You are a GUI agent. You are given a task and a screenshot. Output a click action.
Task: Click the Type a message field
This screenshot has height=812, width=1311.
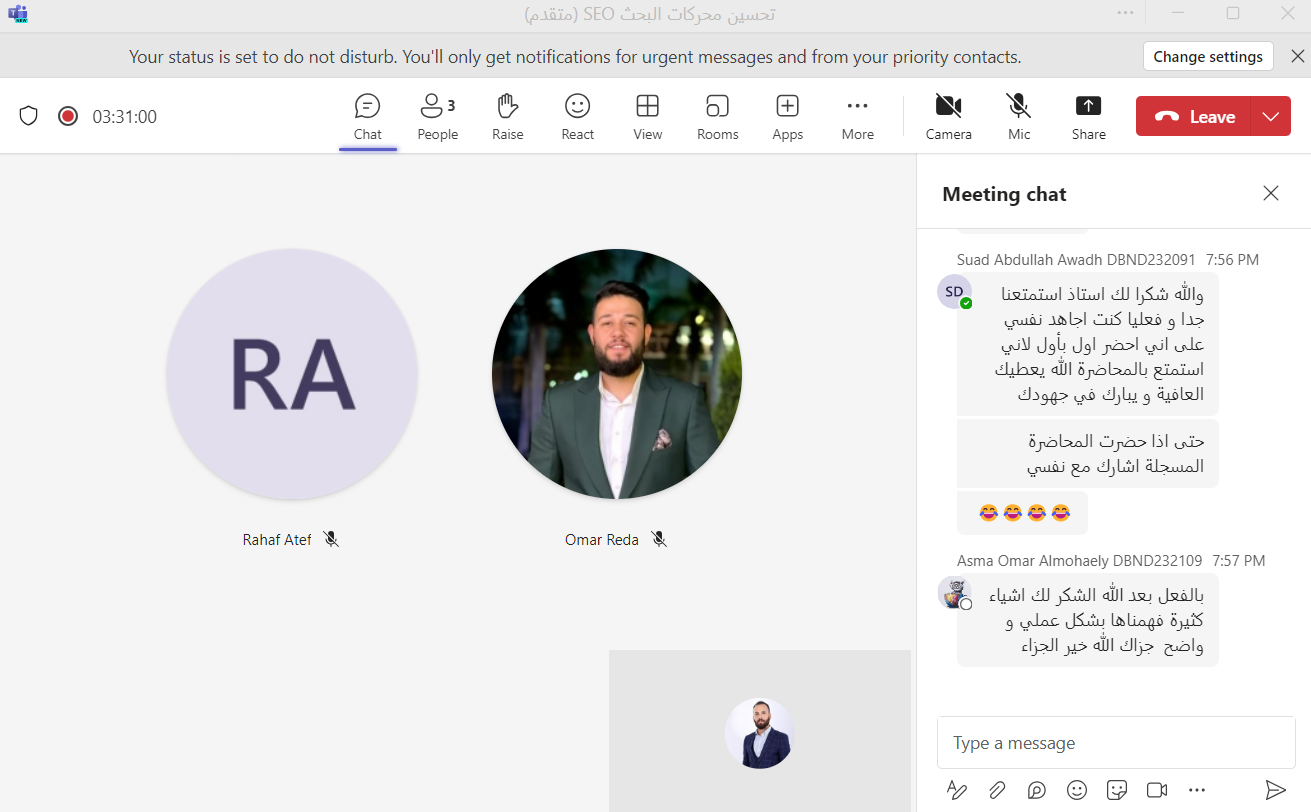(1116, 743)
